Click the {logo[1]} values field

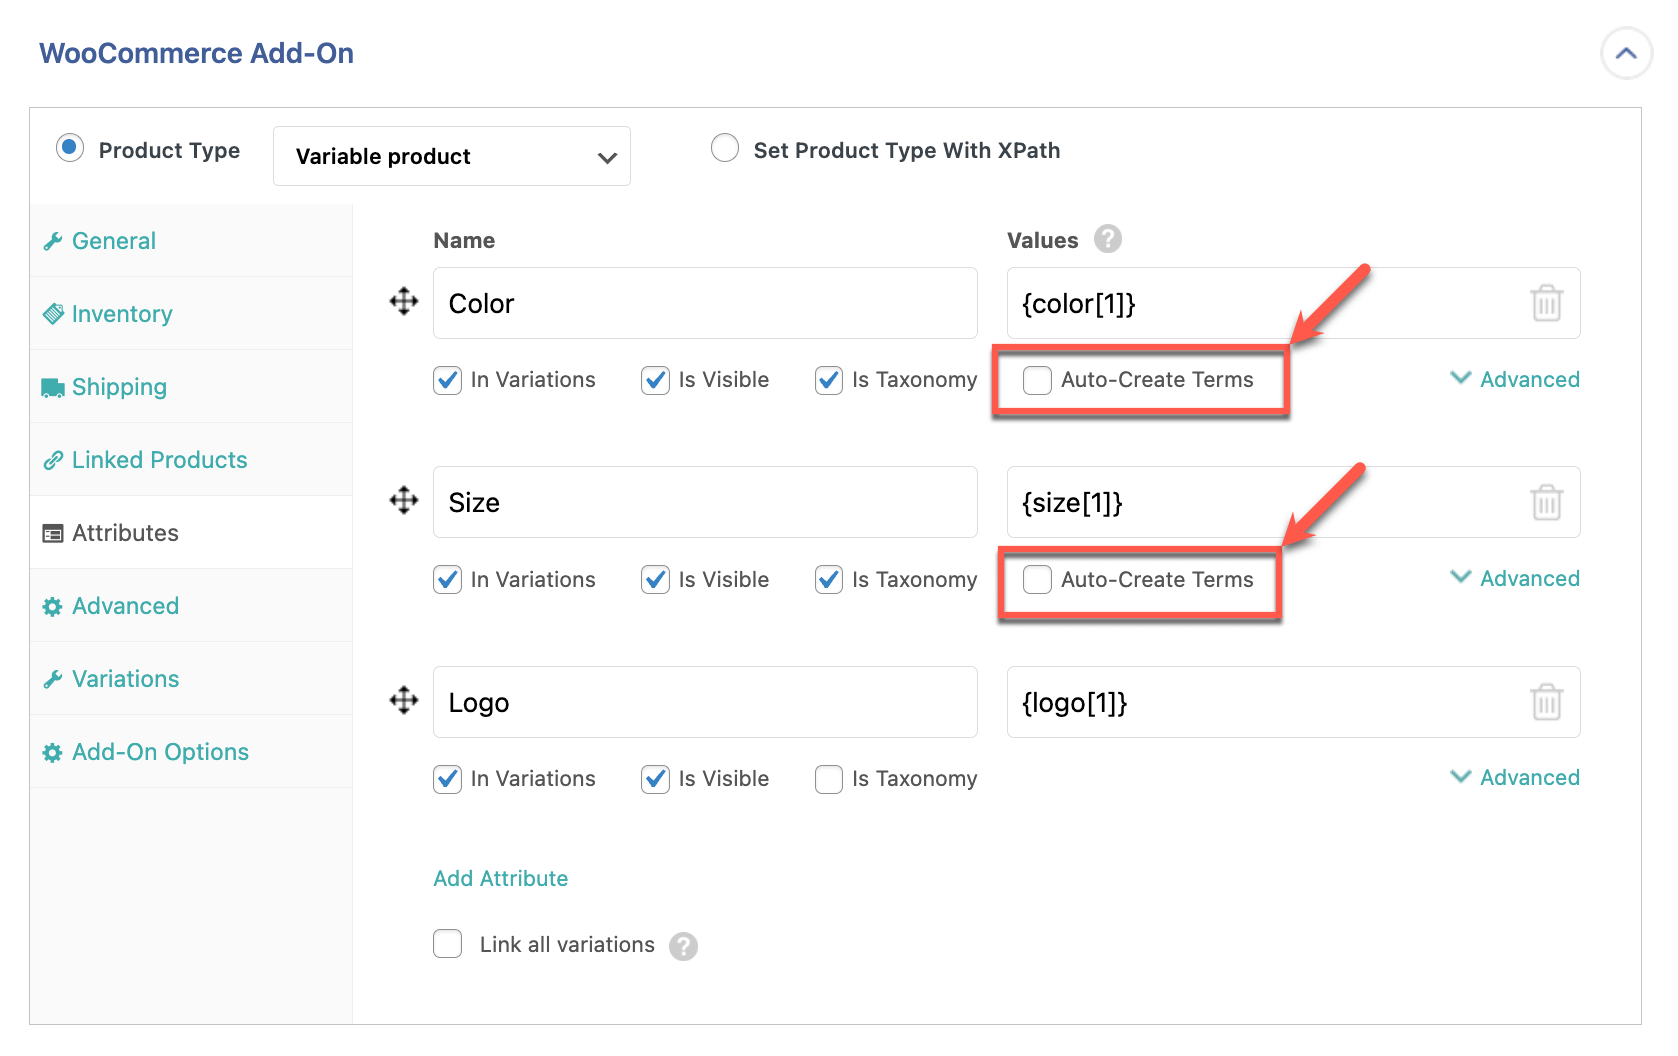click(x=1293, y=702)
